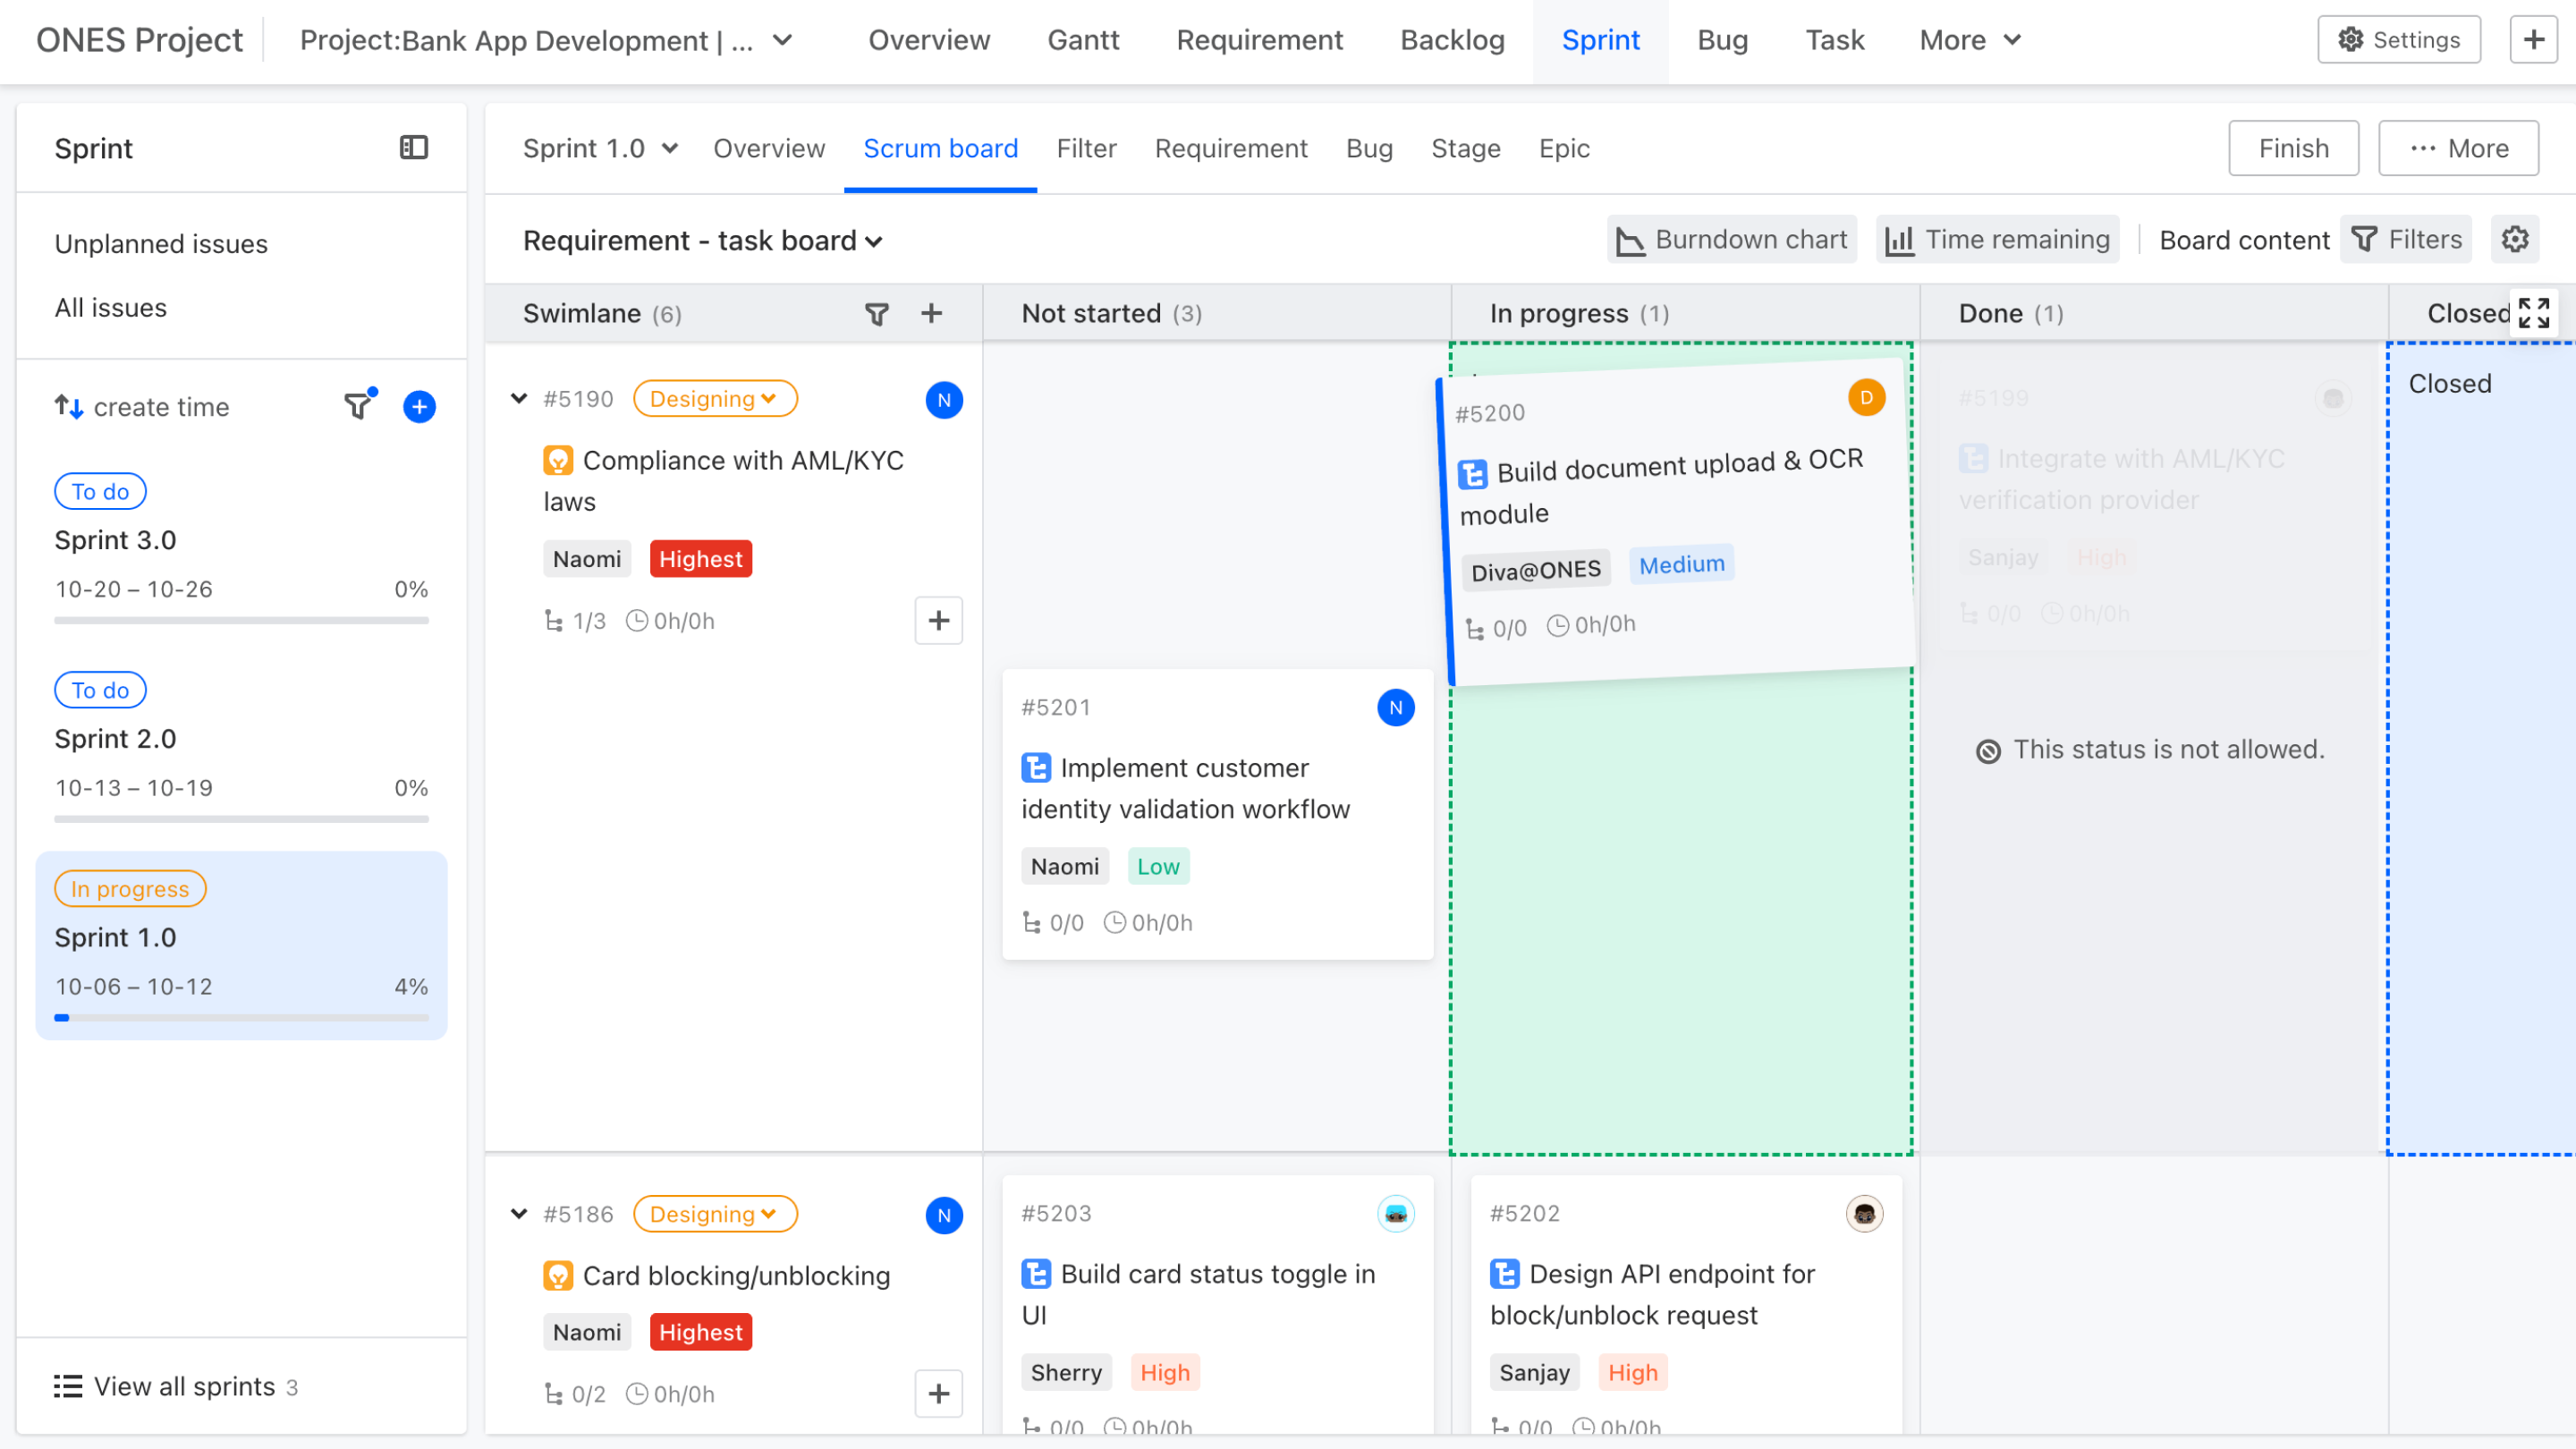Switch to the Bug tab in top navigation
Viewport: 2576px width, 1449px height.
point(1722,40)
